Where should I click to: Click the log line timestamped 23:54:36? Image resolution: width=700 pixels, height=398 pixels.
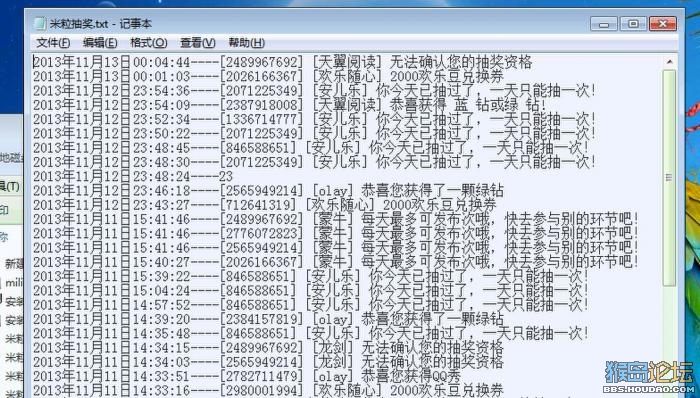(314, 91)
